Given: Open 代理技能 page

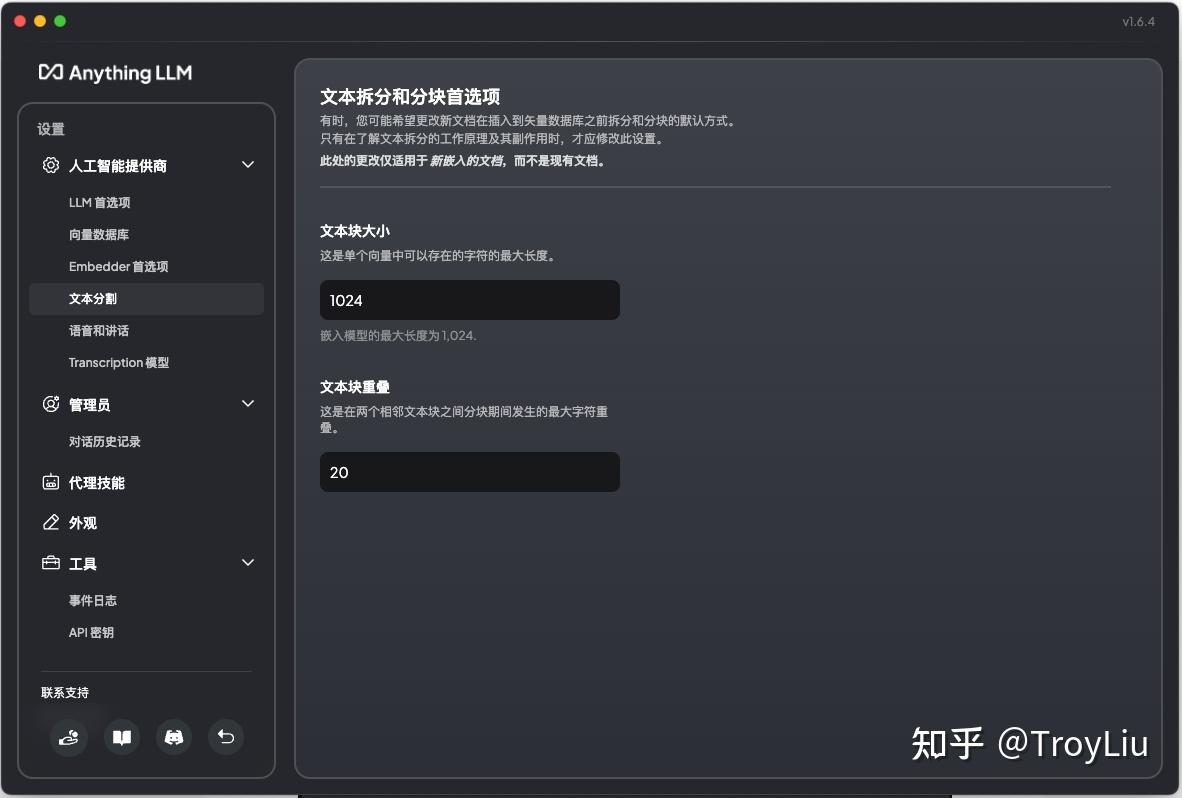Looking at the screenshot, I should click(96, 483).
